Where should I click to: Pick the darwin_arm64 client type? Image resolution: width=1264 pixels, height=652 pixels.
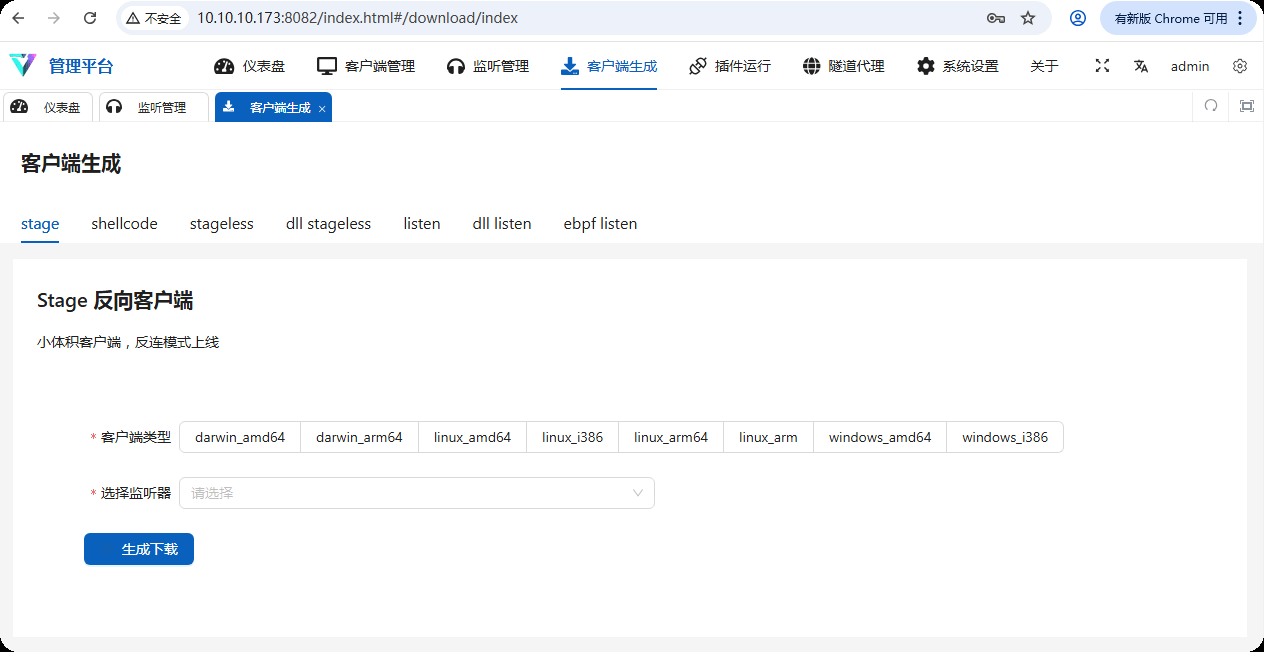coord(358,437)
